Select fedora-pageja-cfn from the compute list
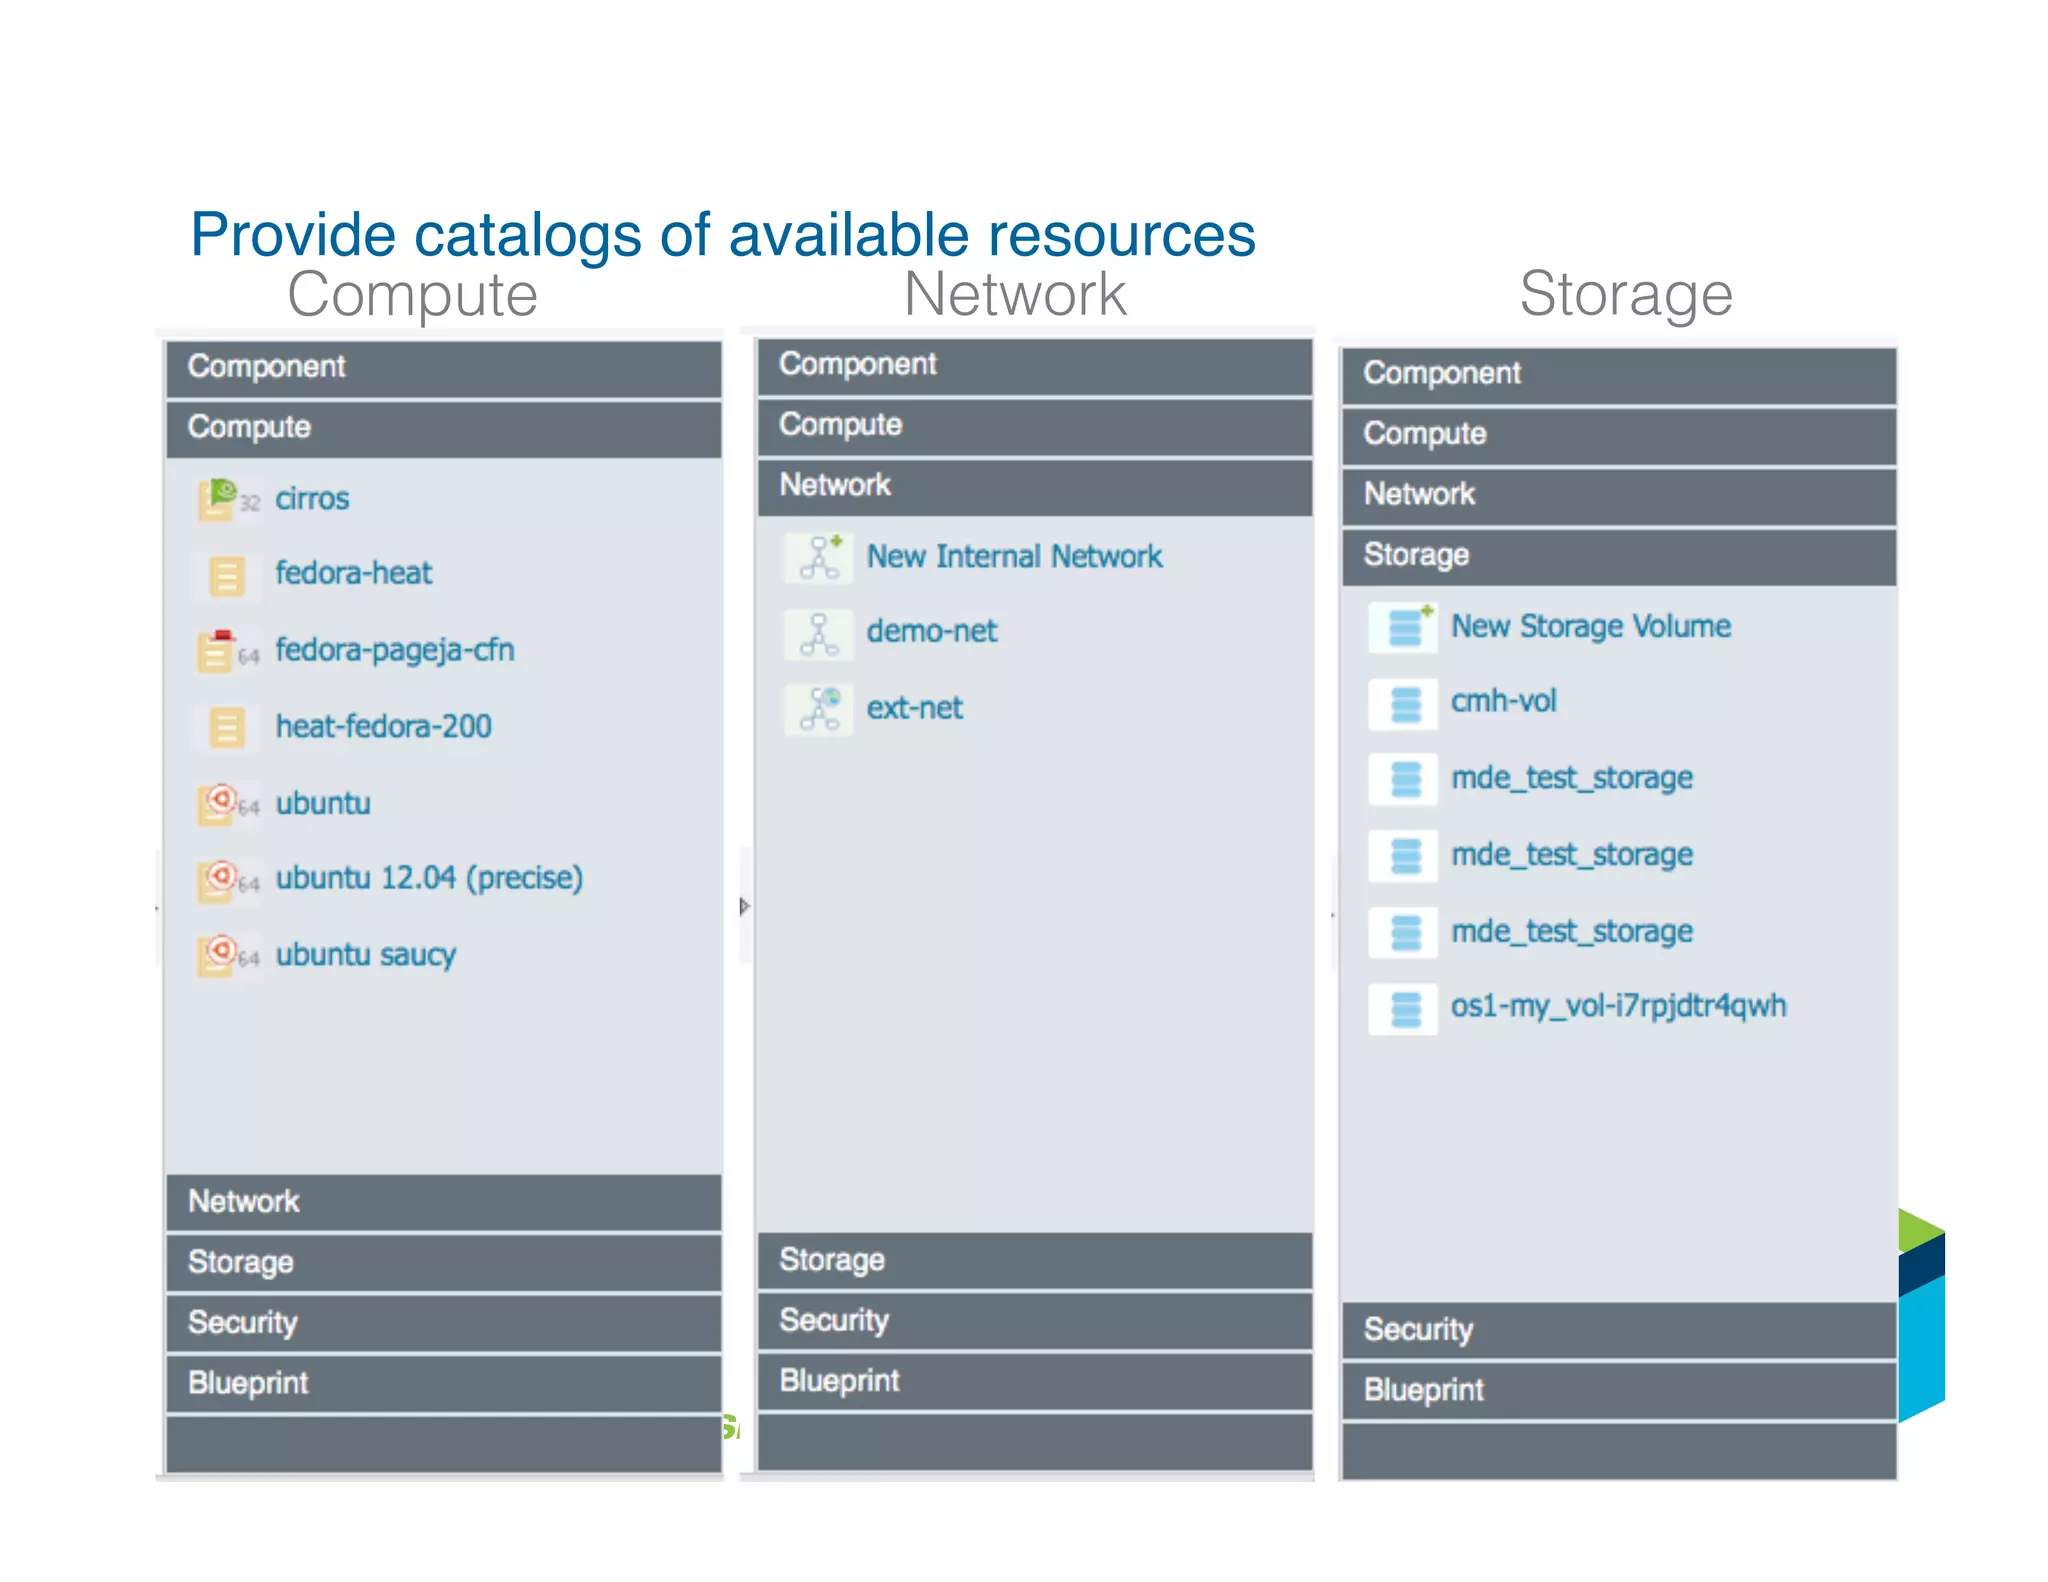 coord(395,651)
